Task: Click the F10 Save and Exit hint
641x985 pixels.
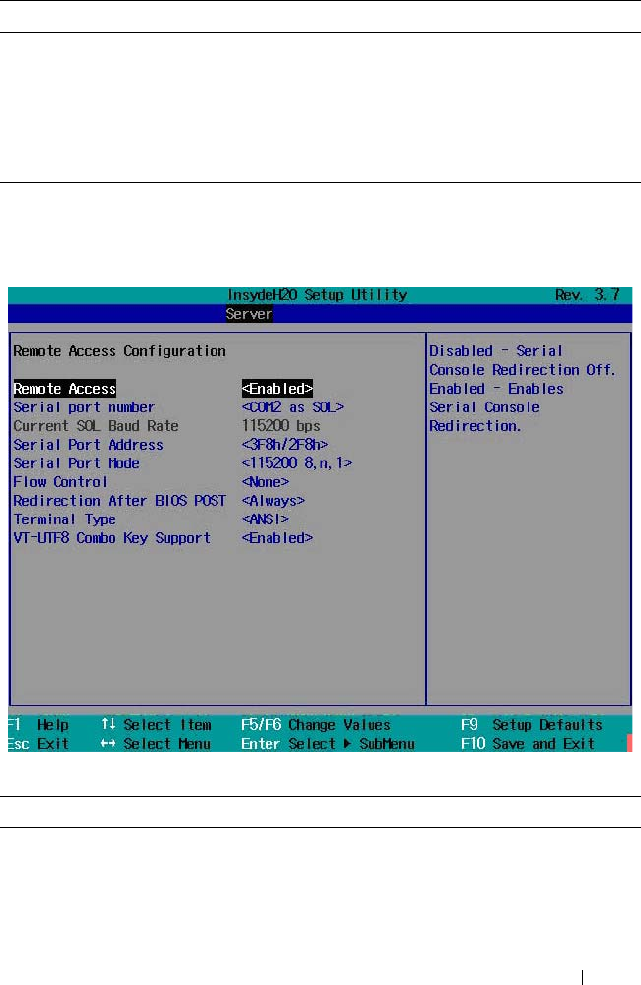Action: (528, 744)
